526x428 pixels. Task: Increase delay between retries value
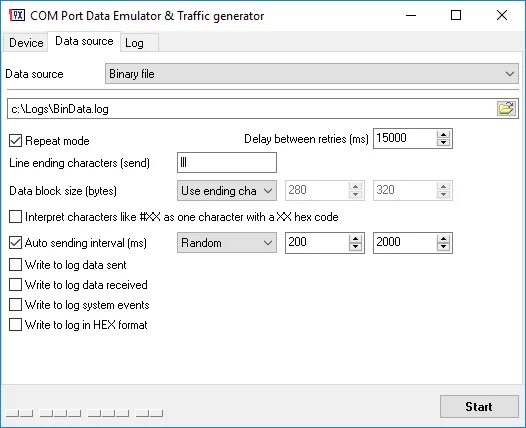(443, 135)
